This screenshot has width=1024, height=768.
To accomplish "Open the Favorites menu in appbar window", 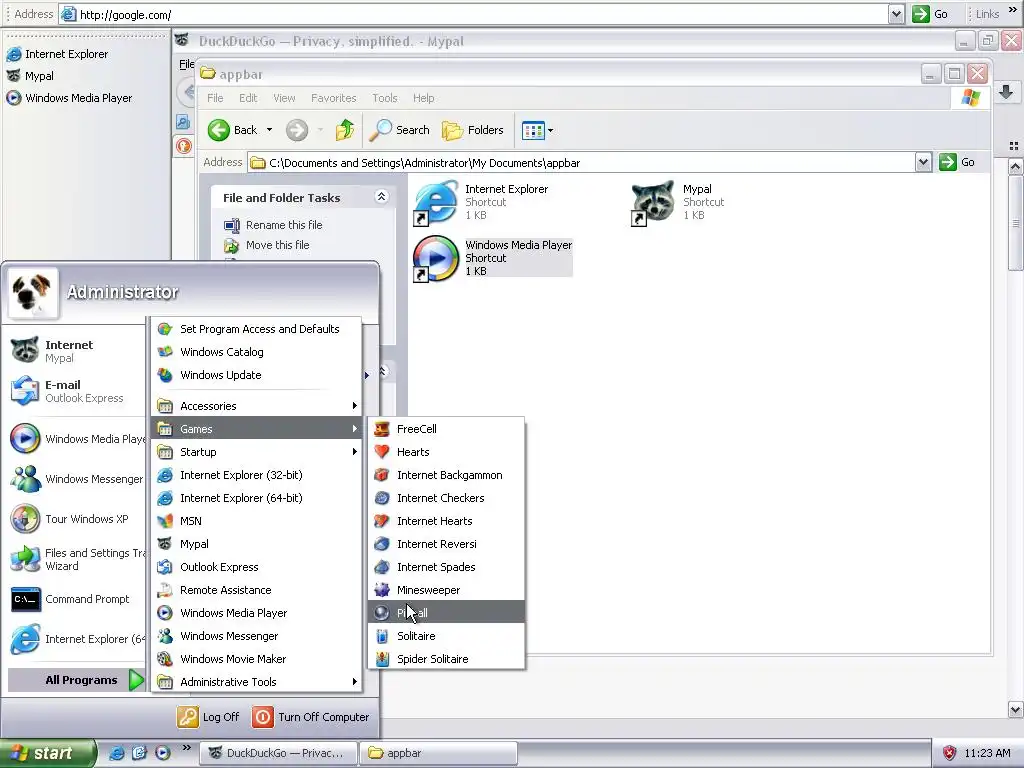I will pos(334,98).
